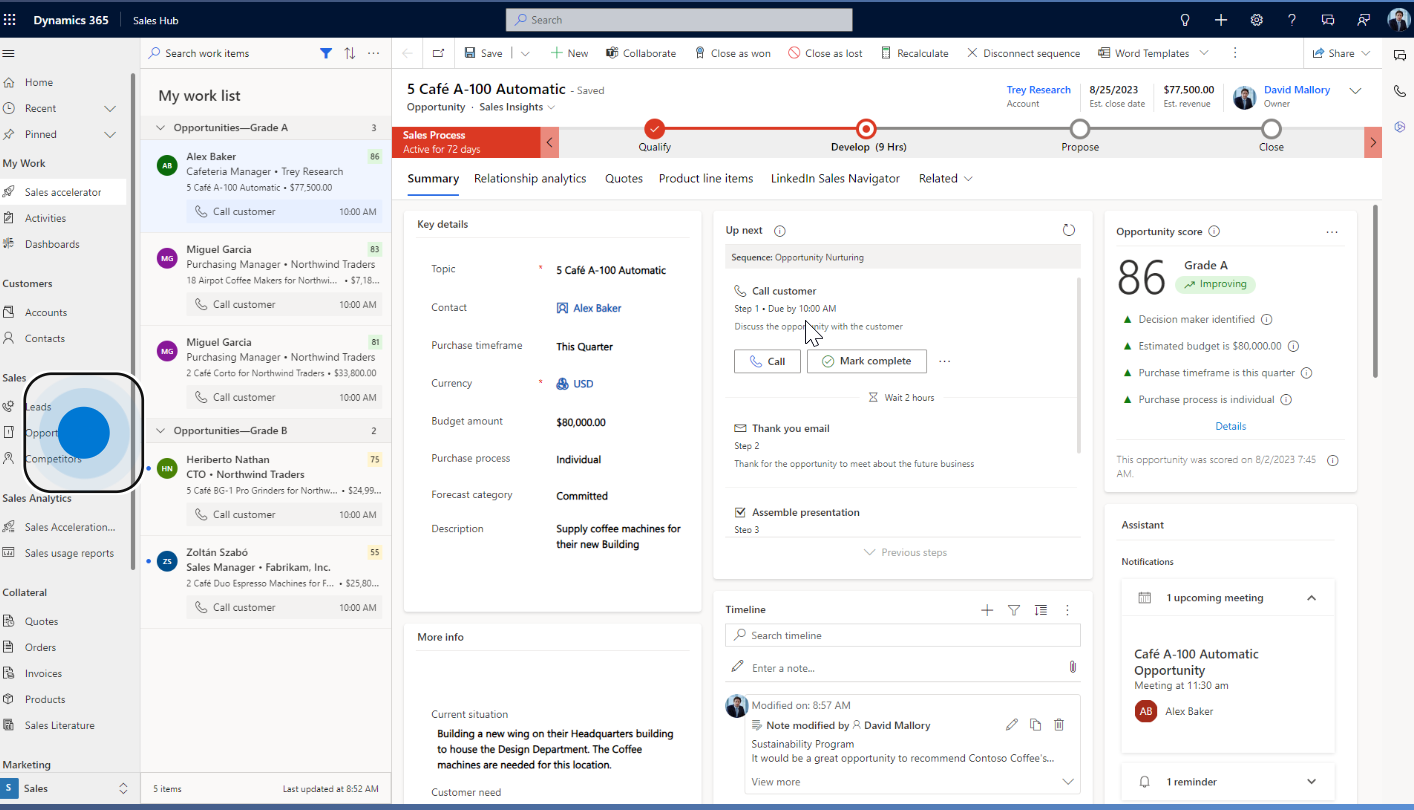Open command bar overflow vertical ellipsis
The height and width of the screenshot is (810, 1414).
[x=1235, y=53]
